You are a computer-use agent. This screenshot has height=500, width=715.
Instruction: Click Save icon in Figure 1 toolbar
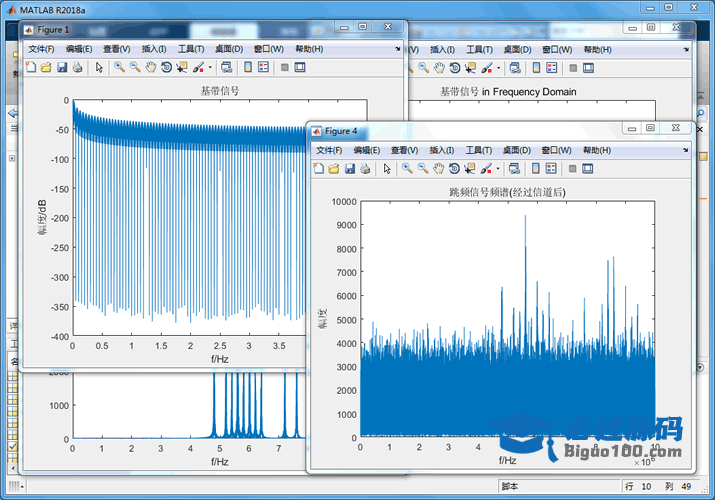[62, 67]
